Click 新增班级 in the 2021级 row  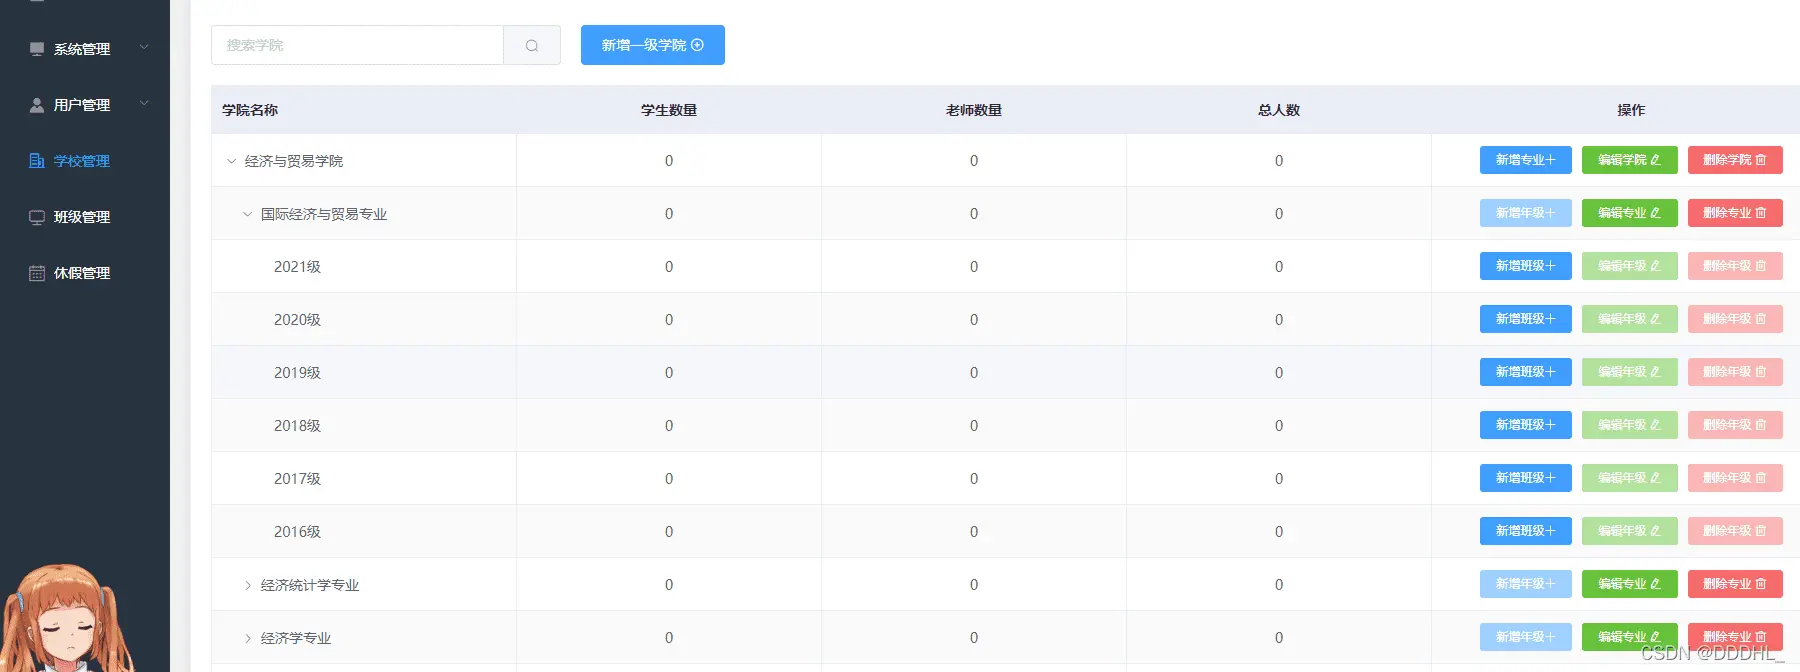1525,266
